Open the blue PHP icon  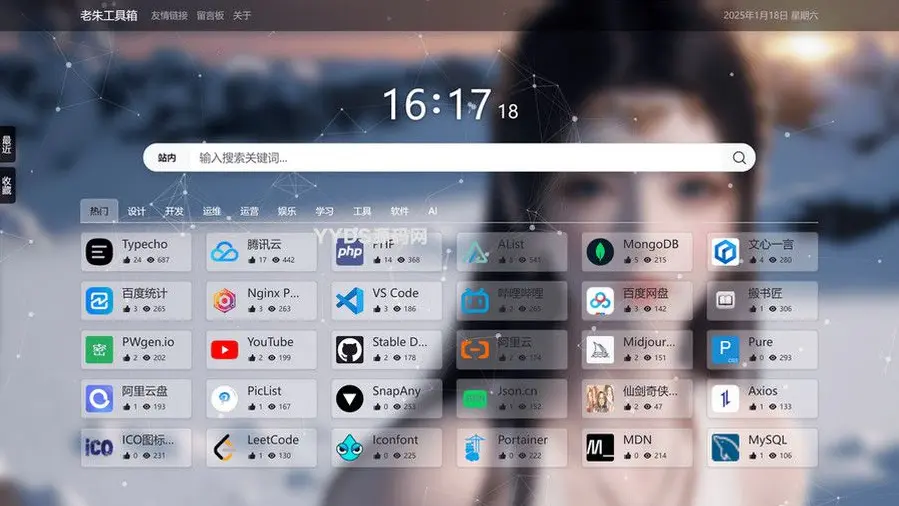(x=350, y=252)
